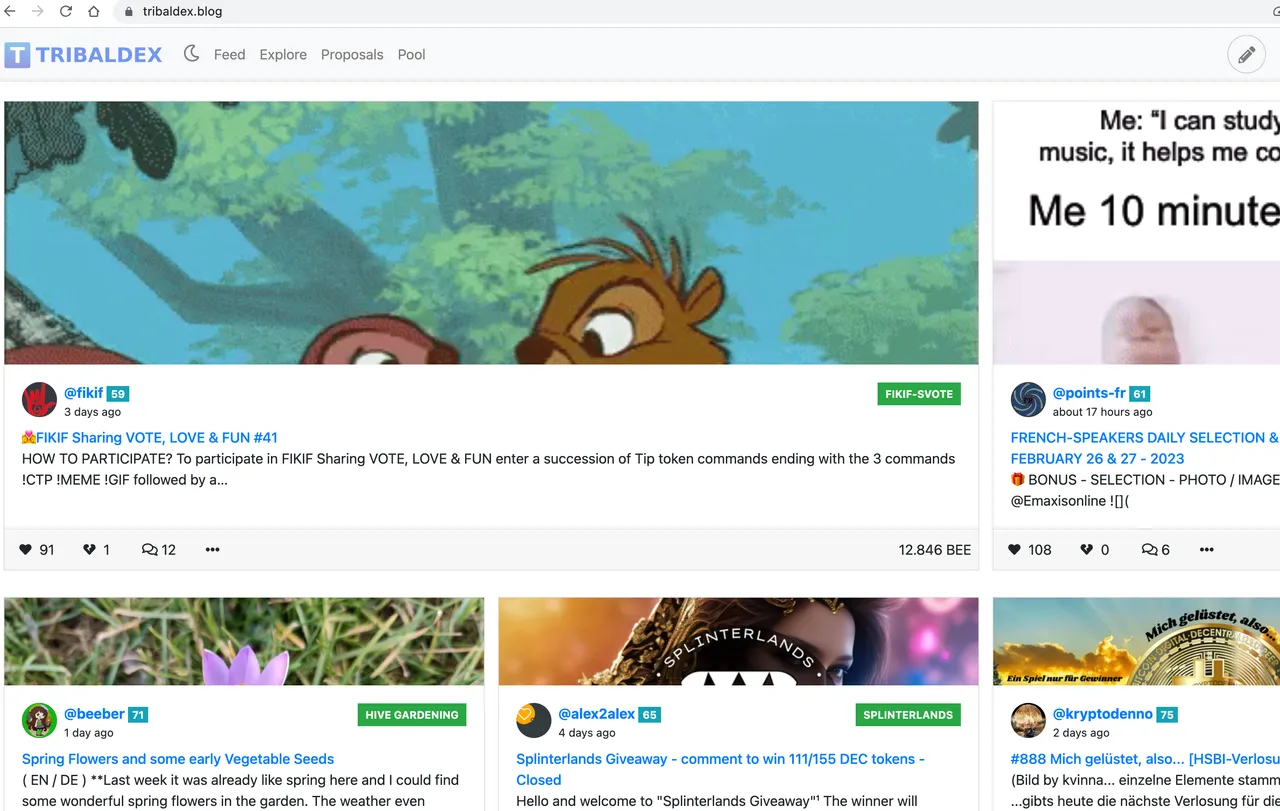The image size is (1280, 811).
Task: Click the "2 days ago" timestamp under @kryptodenno
Action: click(1081, 733)
